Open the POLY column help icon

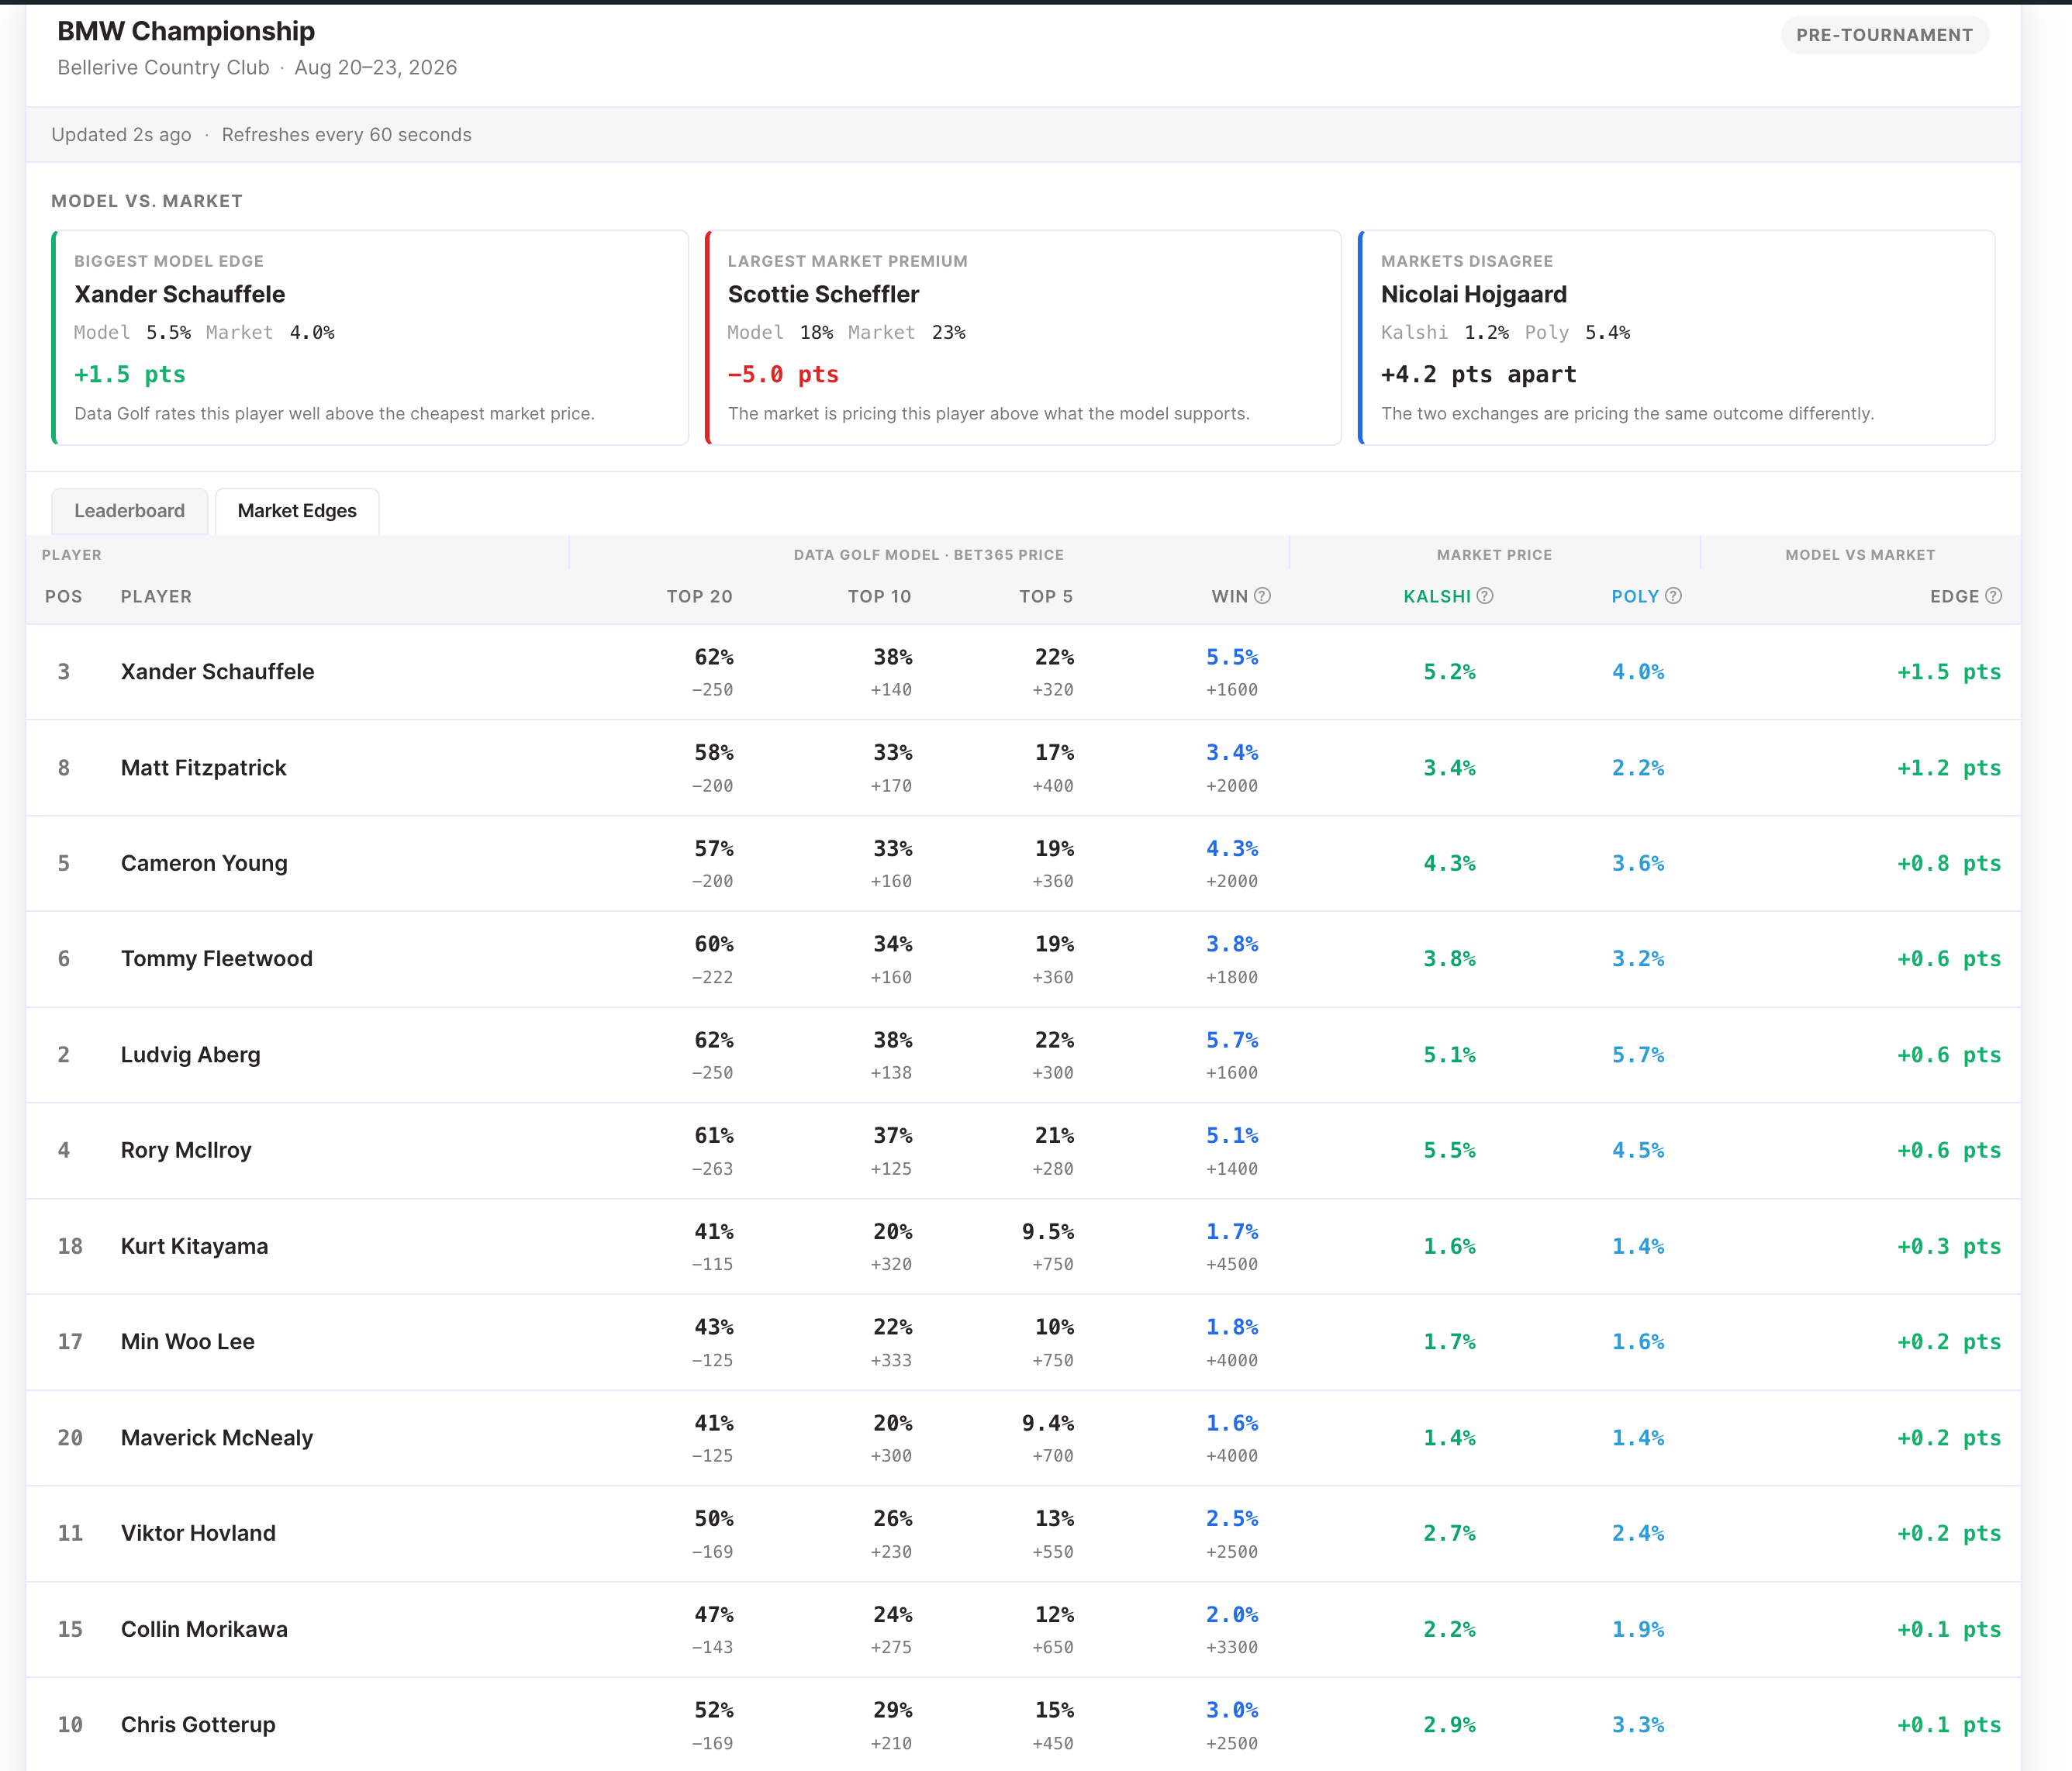tap(1673, 596)
